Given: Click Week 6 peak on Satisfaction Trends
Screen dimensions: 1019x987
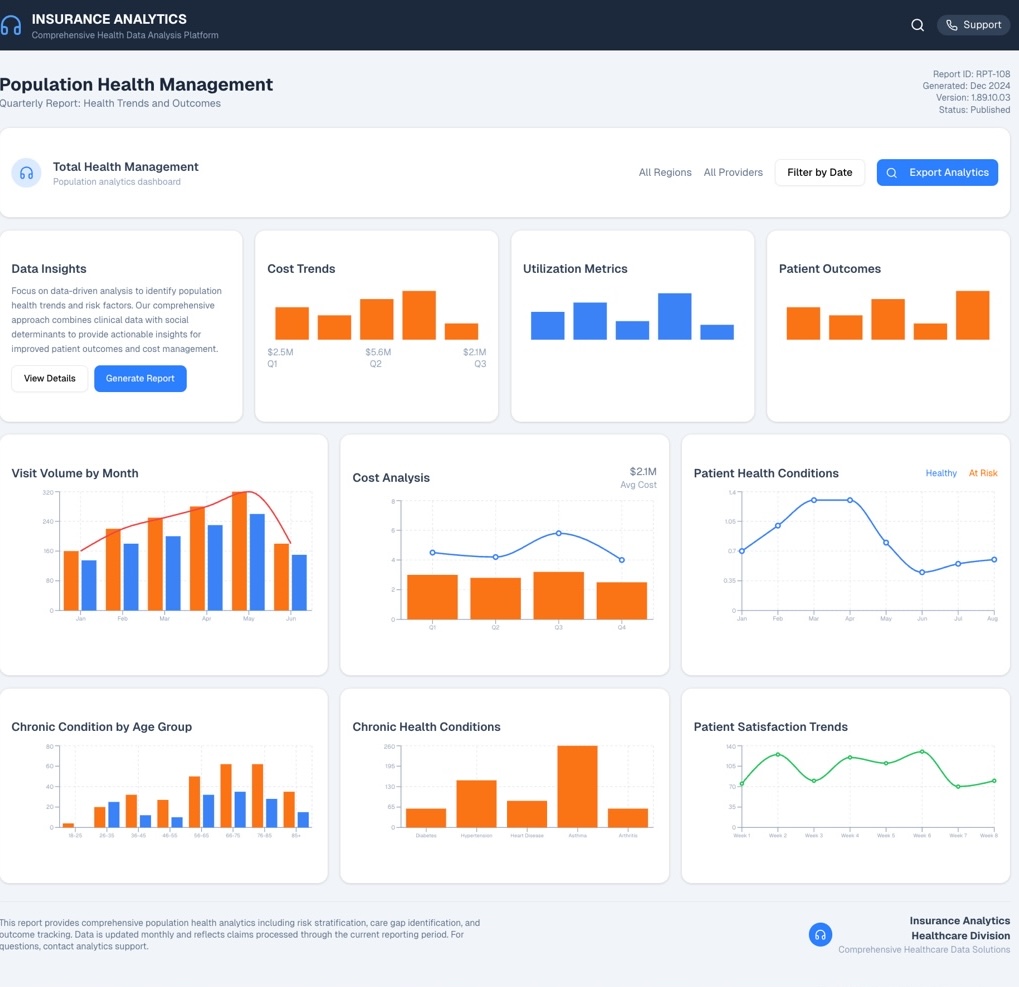Looking at the screenshot, I should pos(922,751).
